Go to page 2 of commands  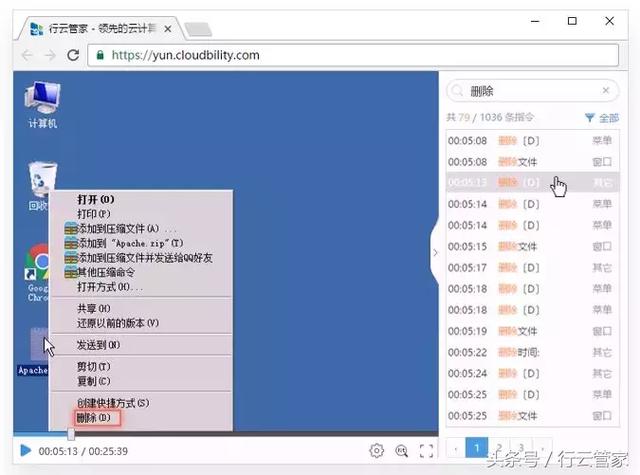tap(499, 447)
